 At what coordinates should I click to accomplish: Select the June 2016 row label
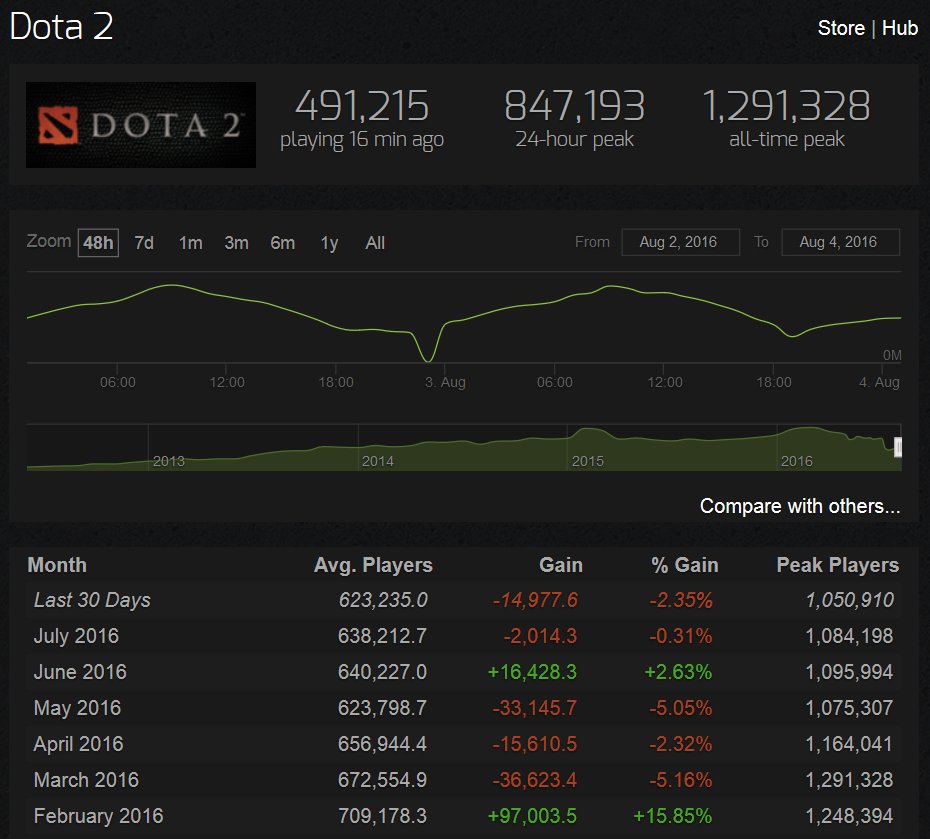80,672
